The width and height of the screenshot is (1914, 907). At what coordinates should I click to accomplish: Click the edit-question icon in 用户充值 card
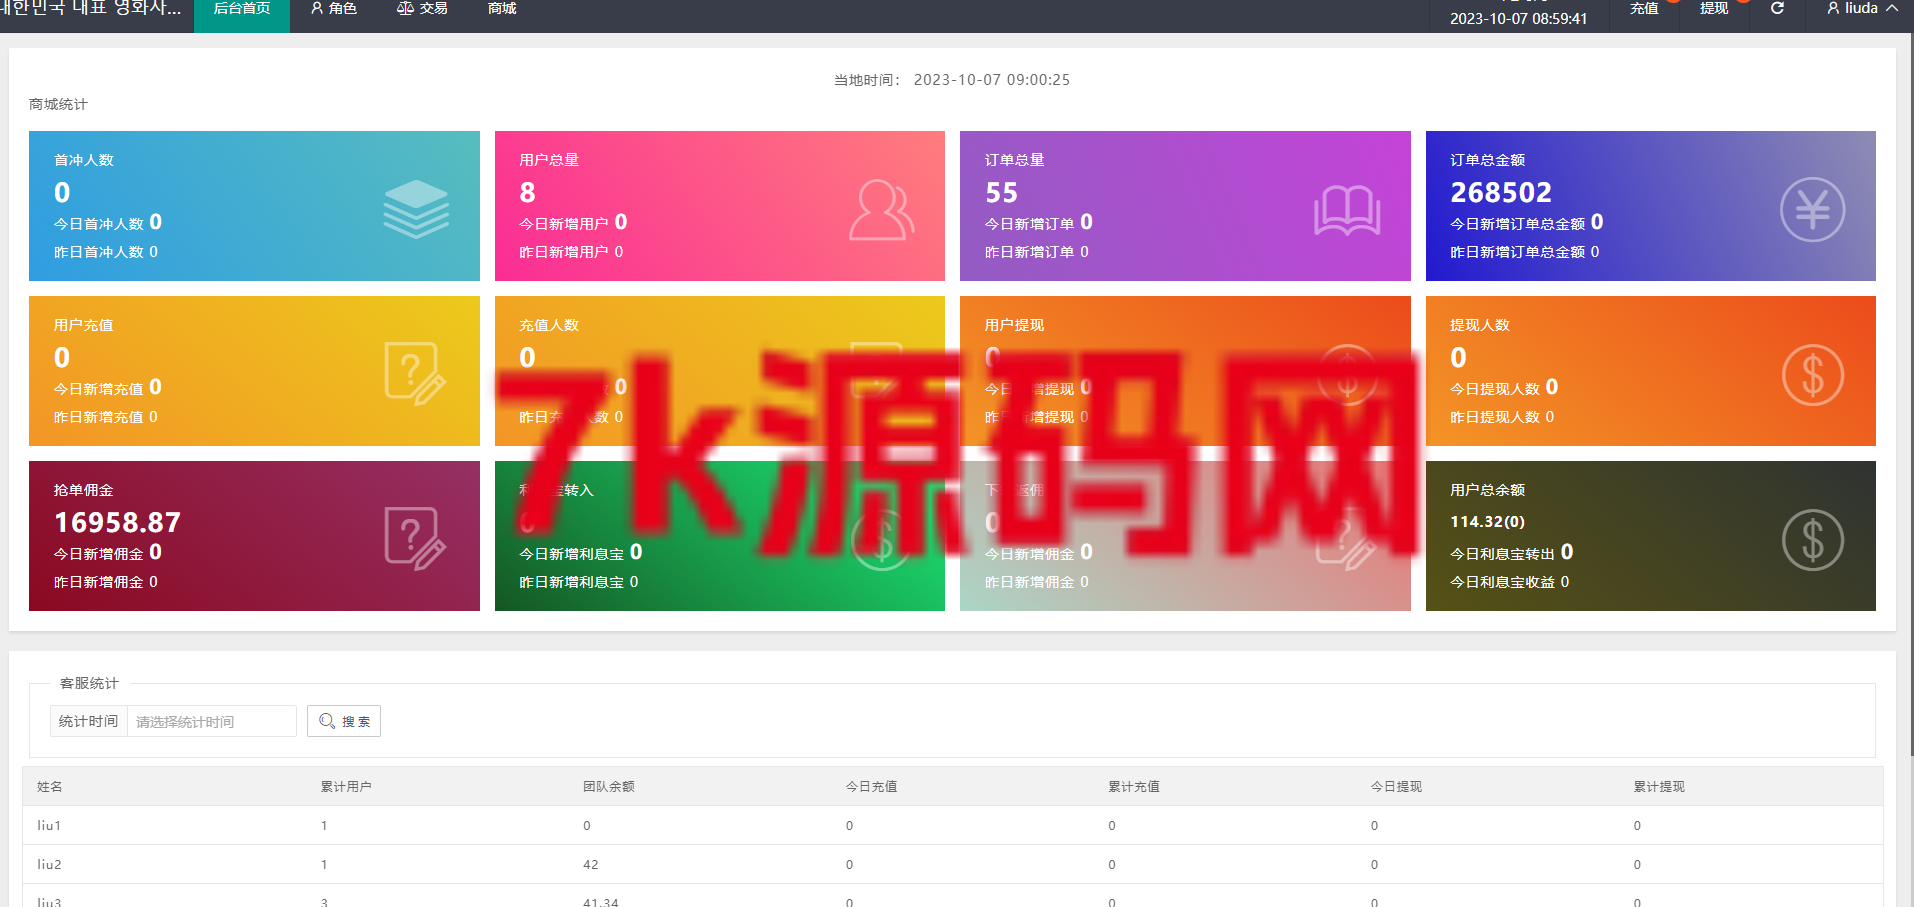[415, 374]
